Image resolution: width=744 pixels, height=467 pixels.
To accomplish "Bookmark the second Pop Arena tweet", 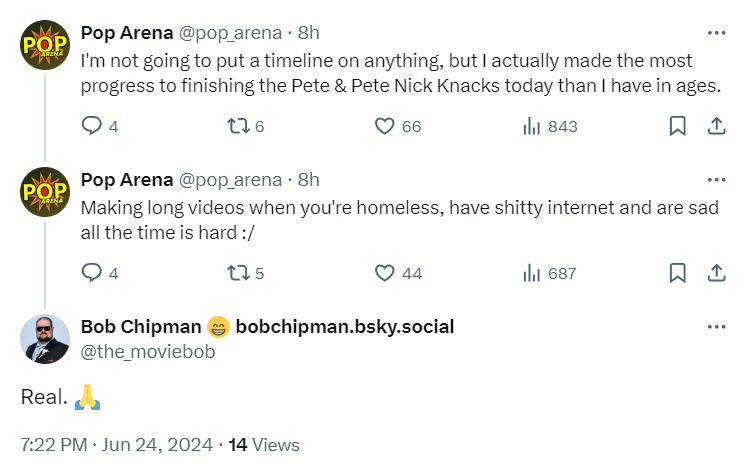I will coord(677,273).
